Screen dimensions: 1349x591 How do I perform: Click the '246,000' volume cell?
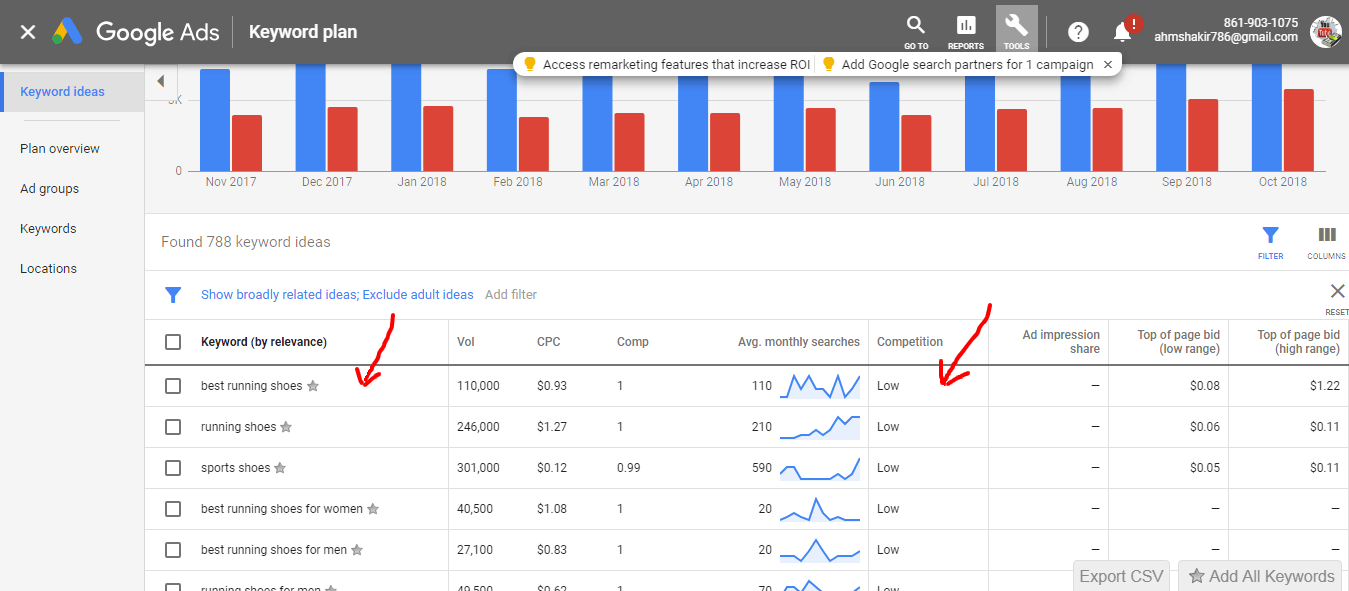(478, 427)
